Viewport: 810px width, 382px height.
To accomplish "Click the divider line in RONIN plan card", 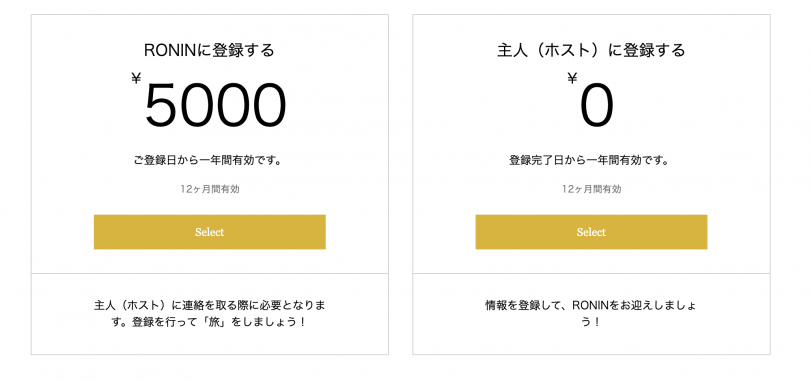I will tap(210, 273).
